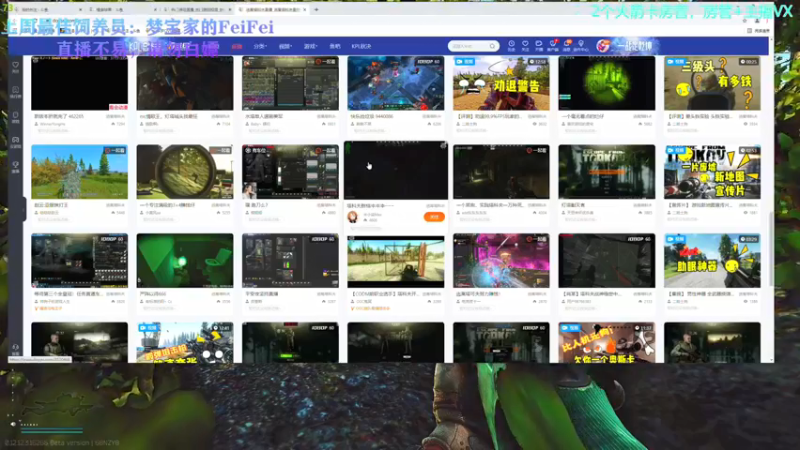Switch to the third browser tab
Screen dimensions: 800x450
point(196,10)
